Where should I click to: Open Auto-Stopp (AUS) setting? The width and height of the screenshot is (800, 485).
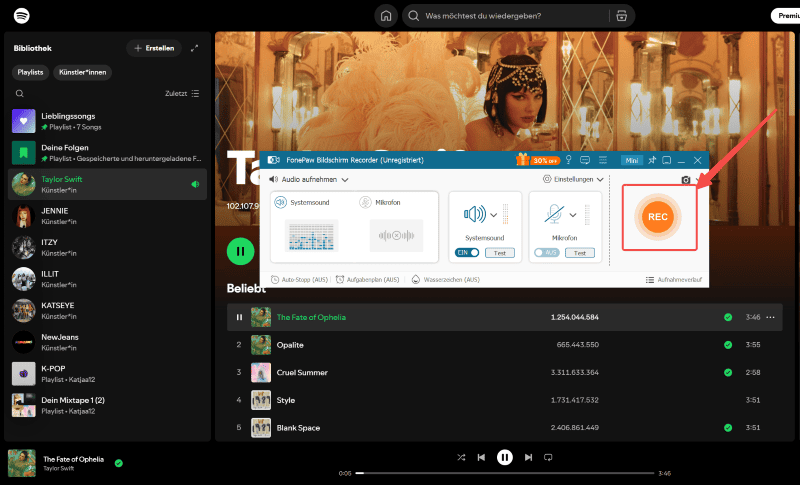tap(299, 279)
